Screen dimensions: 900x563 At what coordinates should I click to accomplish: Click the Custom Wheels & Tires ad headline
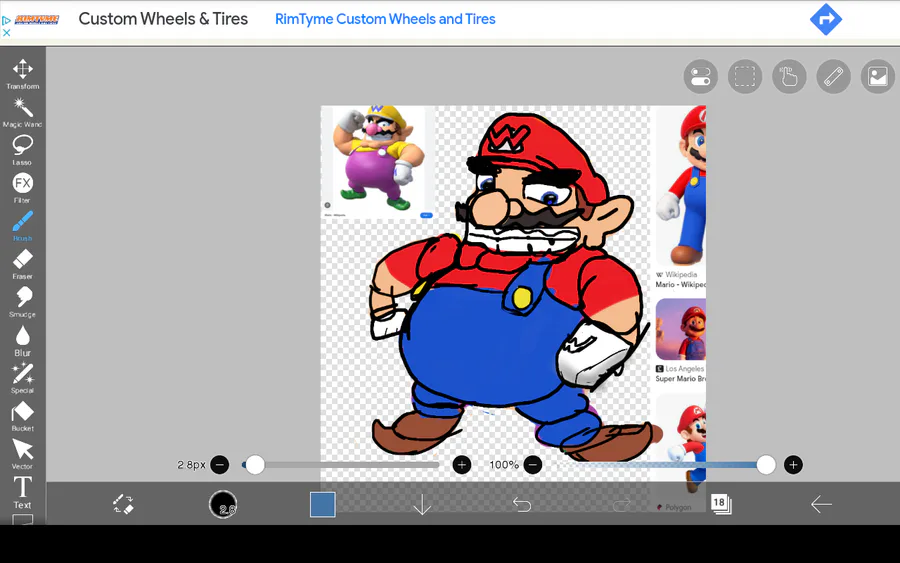click(x=163, y=19)
